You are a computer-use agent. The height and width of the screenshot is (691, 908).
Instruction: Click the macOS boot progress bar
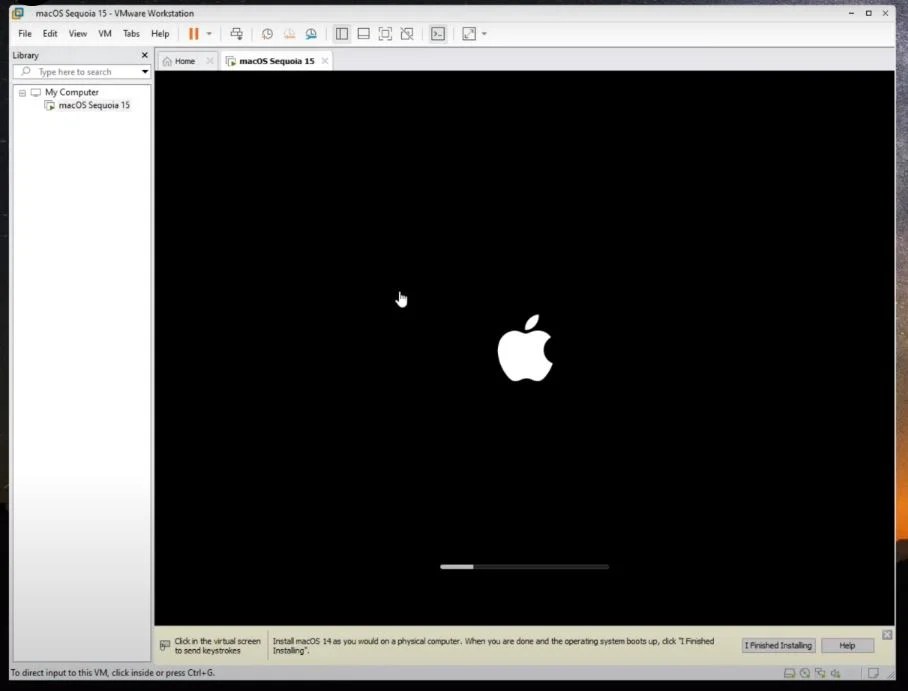pos(525,566)
